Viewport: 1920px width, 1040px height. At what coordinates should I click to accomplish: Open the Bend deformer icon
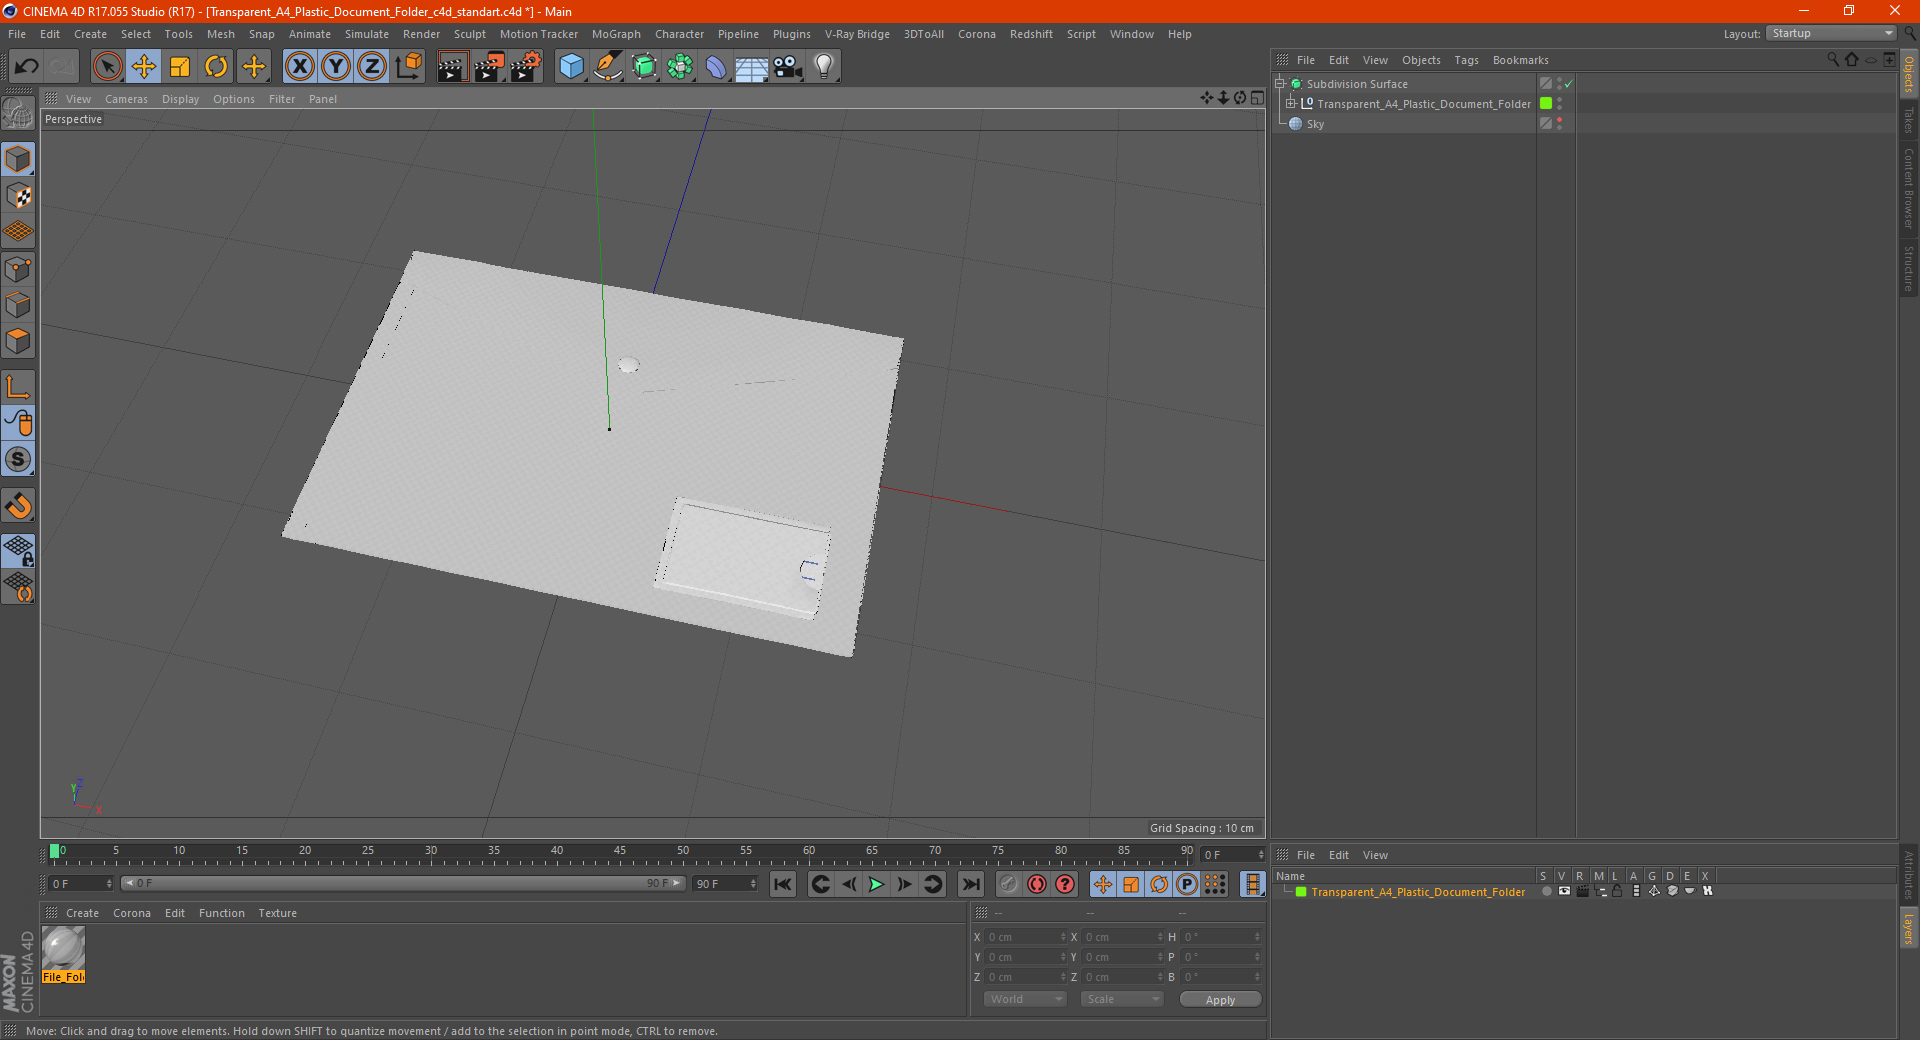tap(716, 67)
